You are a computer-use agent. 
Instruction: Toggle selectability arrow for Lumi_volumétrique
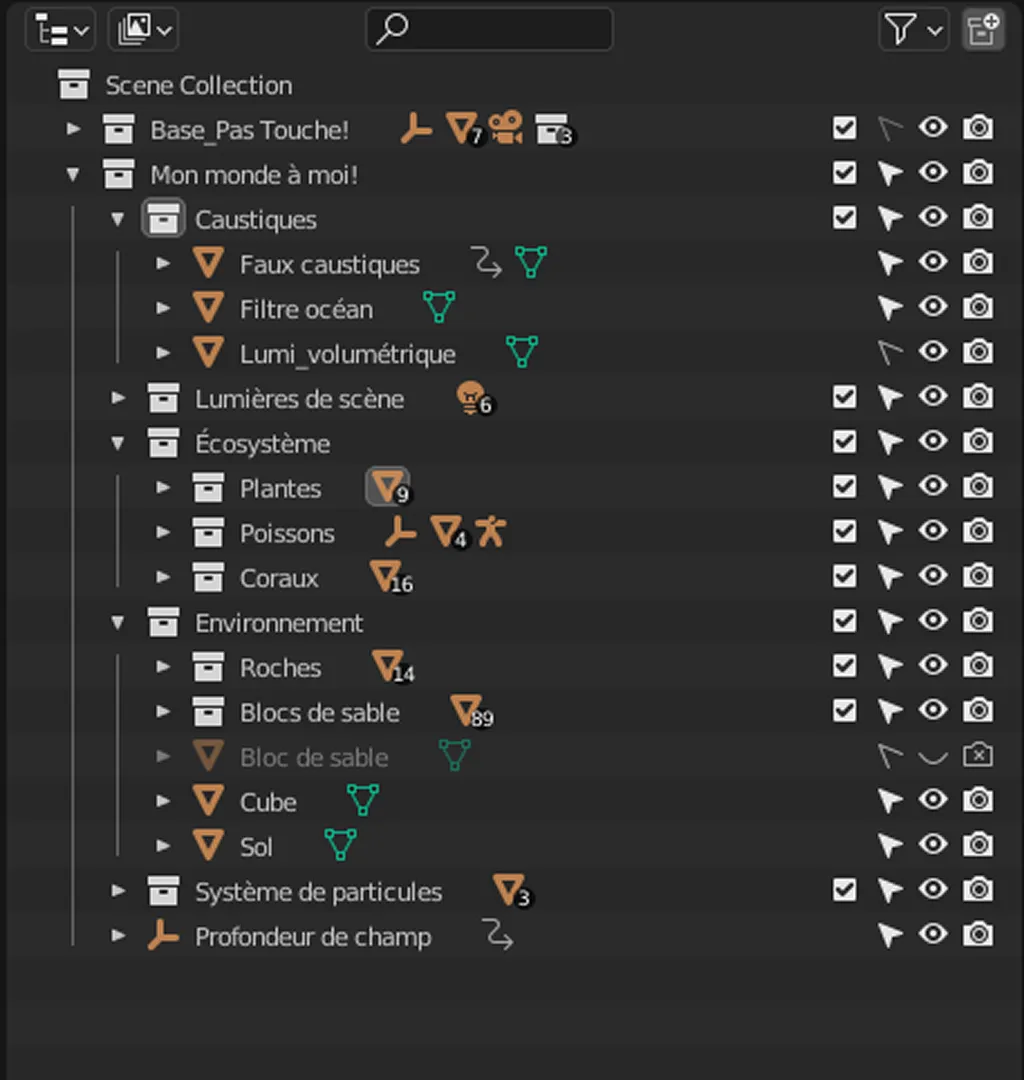click(889, 353)
